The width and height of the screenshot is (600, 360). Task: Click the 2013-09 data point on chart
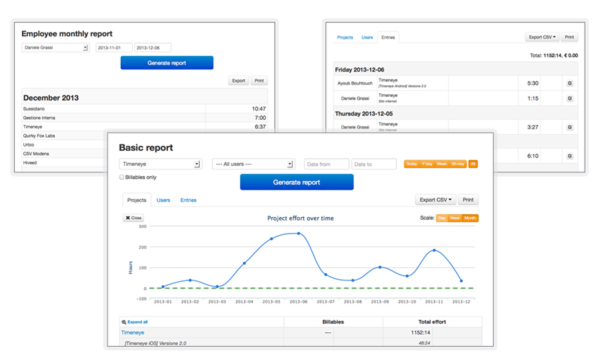click(x=380, y=267)
